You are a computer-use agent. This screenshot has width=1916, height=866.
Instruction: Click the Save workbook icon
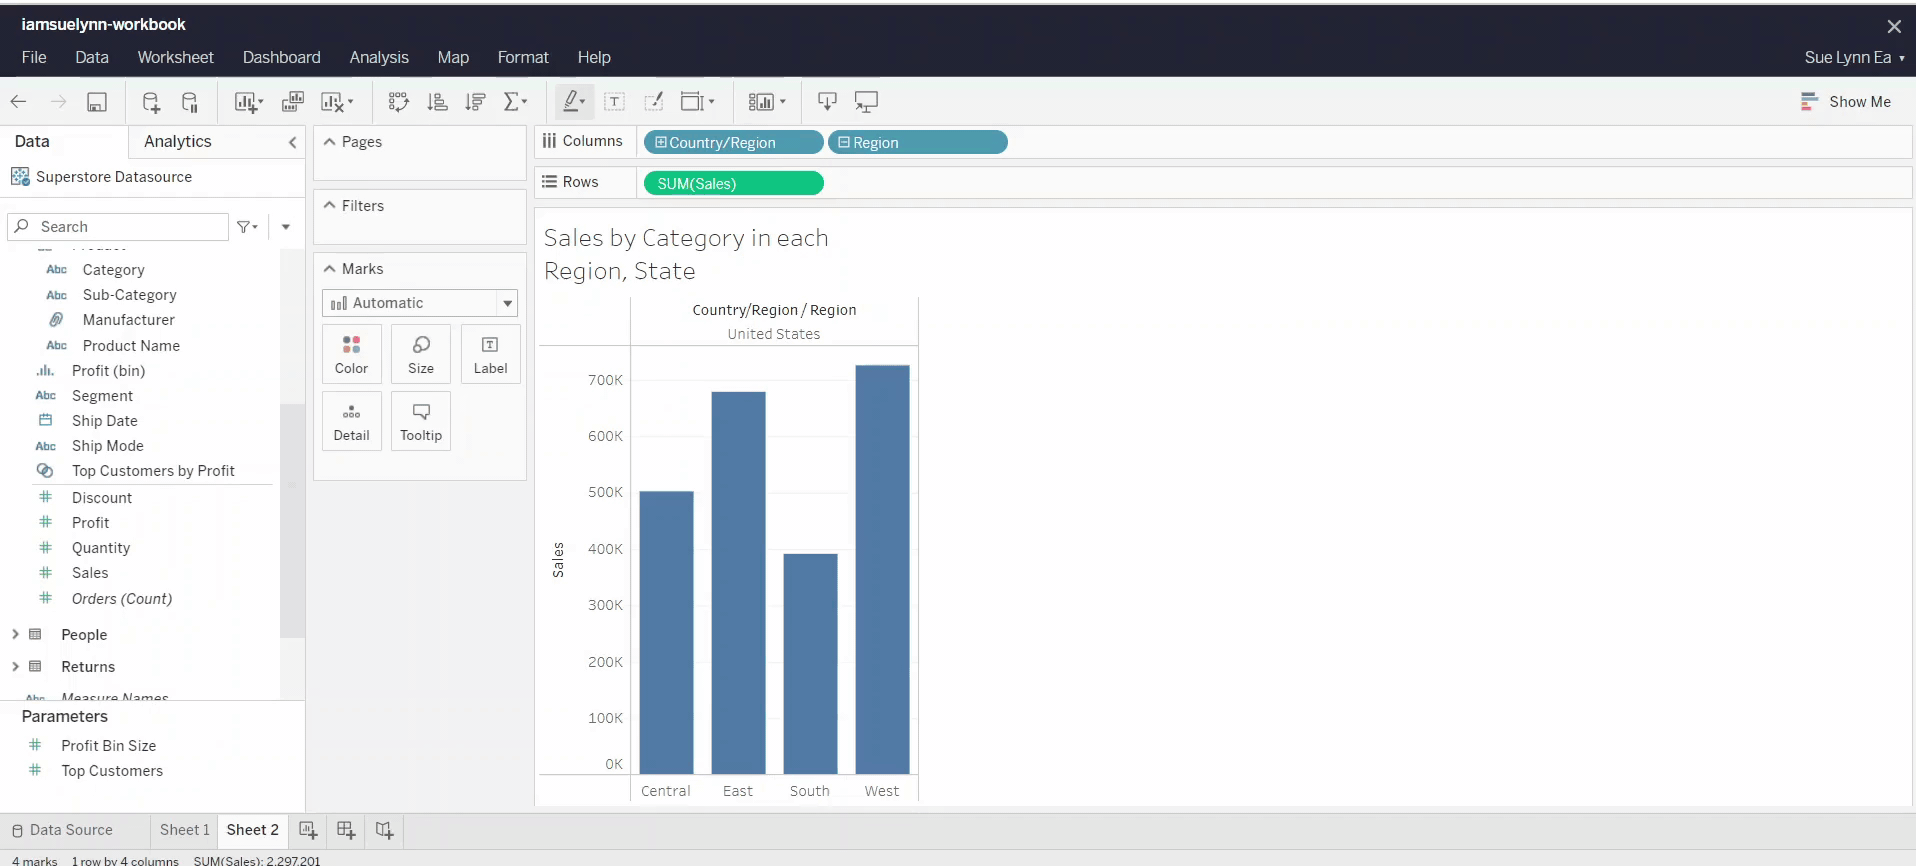pos(97,102)
